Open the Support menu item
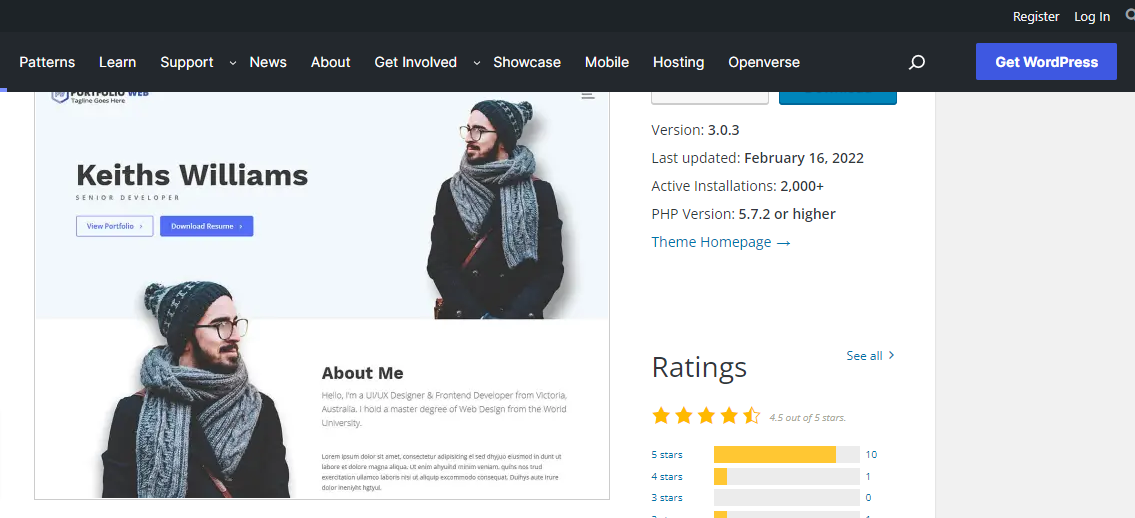 187,62
